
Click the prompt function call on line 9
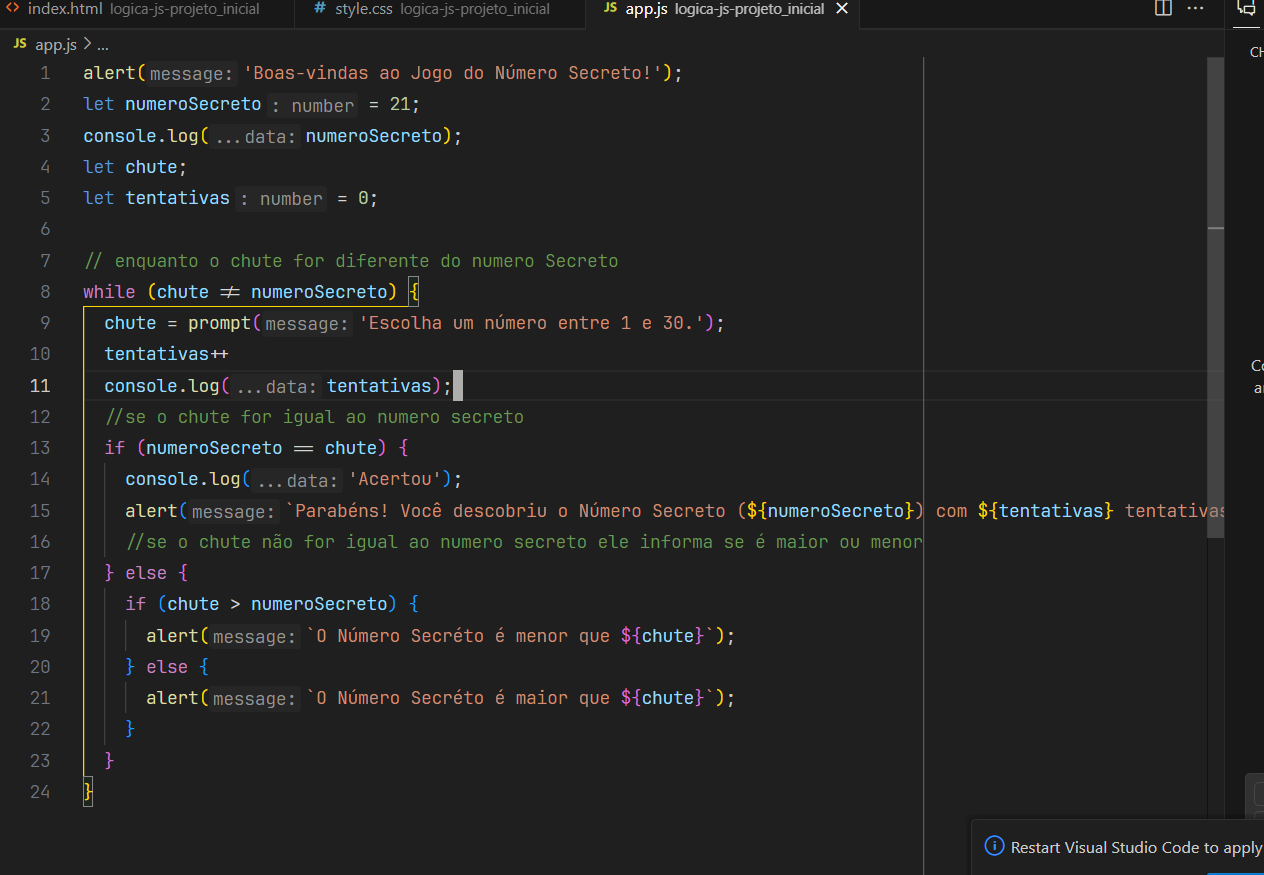(219, 323)
